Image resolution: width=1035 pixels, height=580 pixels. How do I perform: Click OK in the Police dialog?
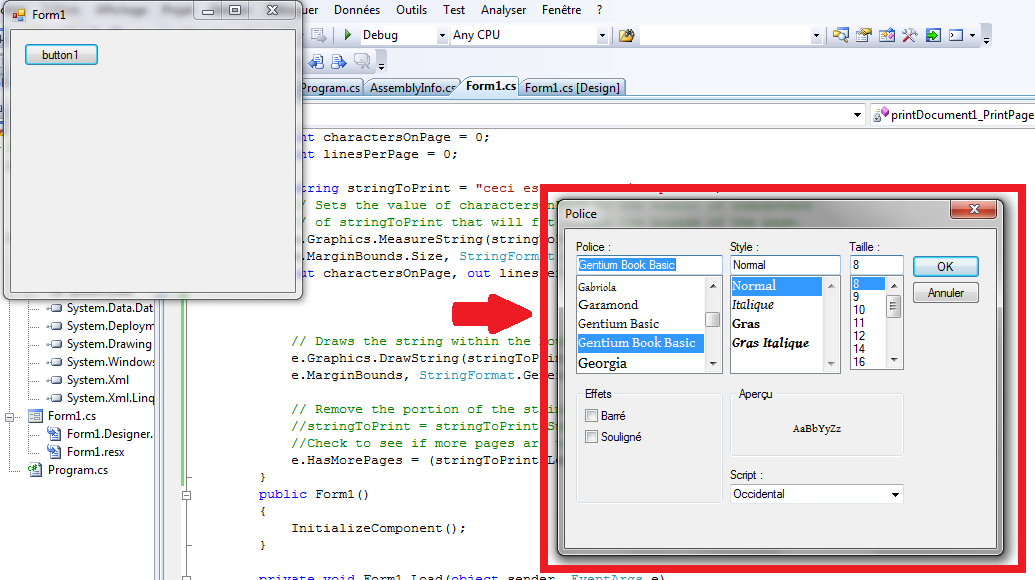945,267
